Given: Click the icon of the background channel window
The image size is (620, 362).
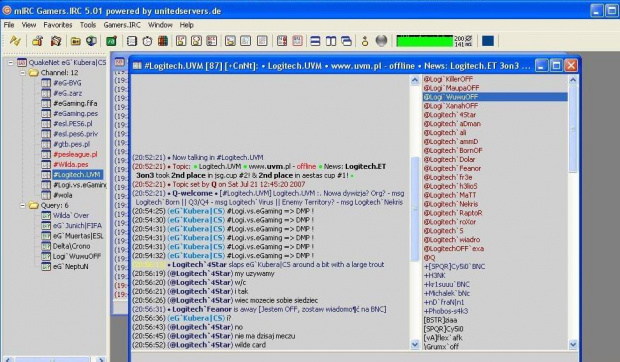Looking at the screenshot, I should 119,62.
